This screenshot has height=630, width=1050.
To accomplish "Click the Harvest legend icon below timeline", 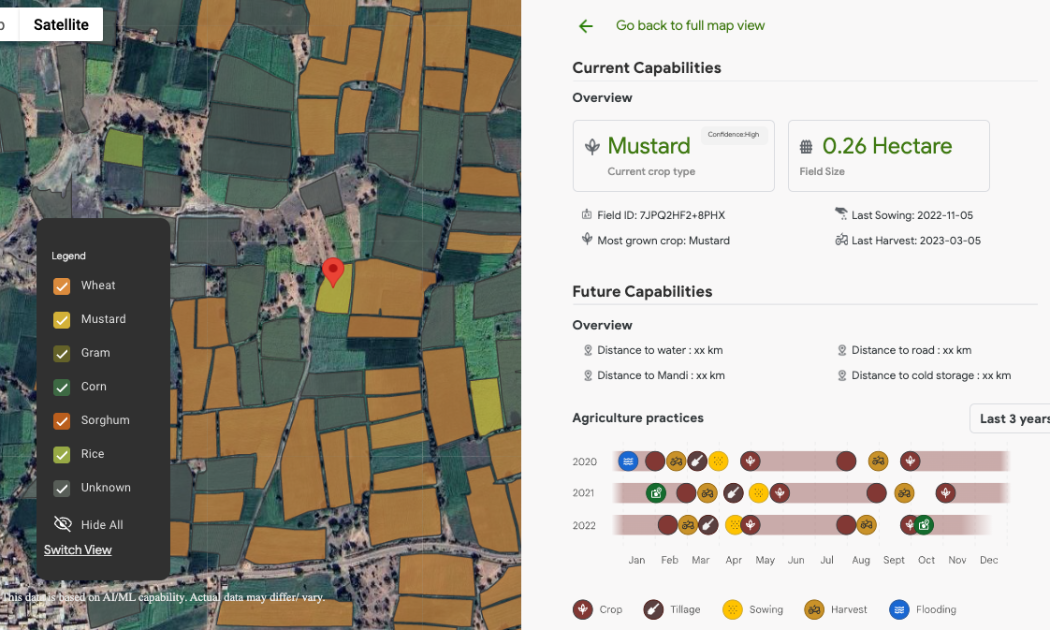I will [x=814, y=609].
